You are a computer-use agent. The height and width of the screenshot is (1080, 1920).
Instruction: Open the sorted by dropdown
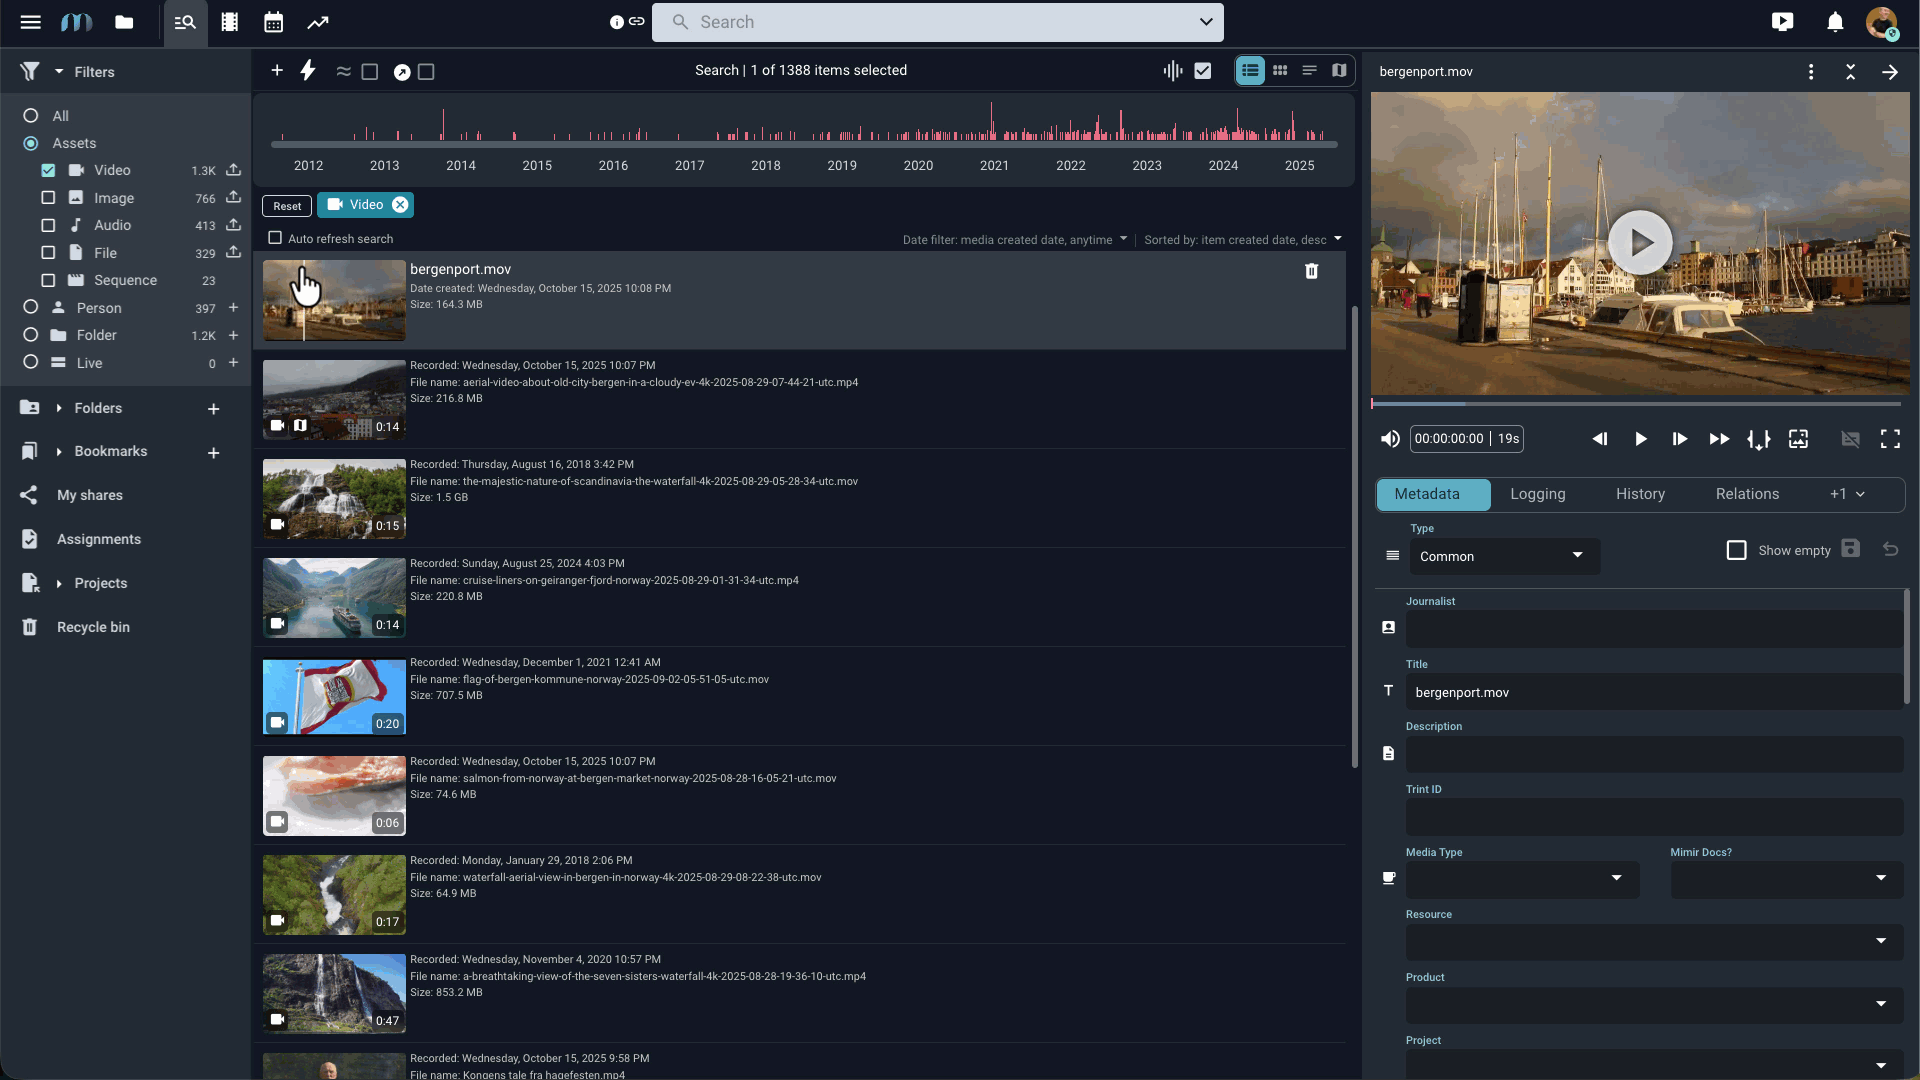coord(1242,240)
